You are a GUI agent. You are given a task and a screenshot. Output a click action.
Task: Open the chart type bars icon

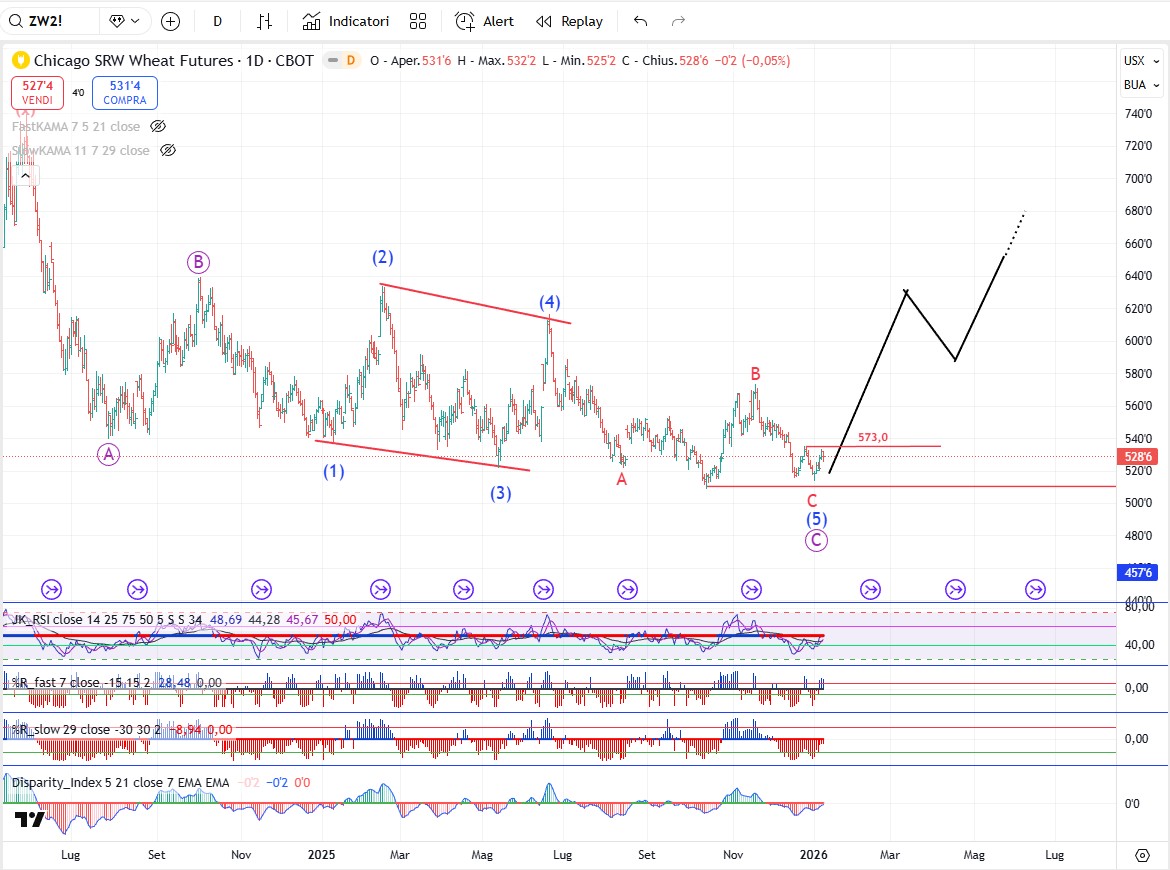(x=264, y=21)
